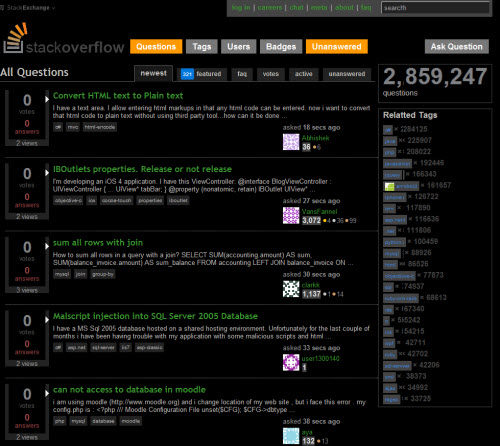Click the java tag in Related Tags
The image size is (500, 446).
pyautogui.click(x=390, y=141)
